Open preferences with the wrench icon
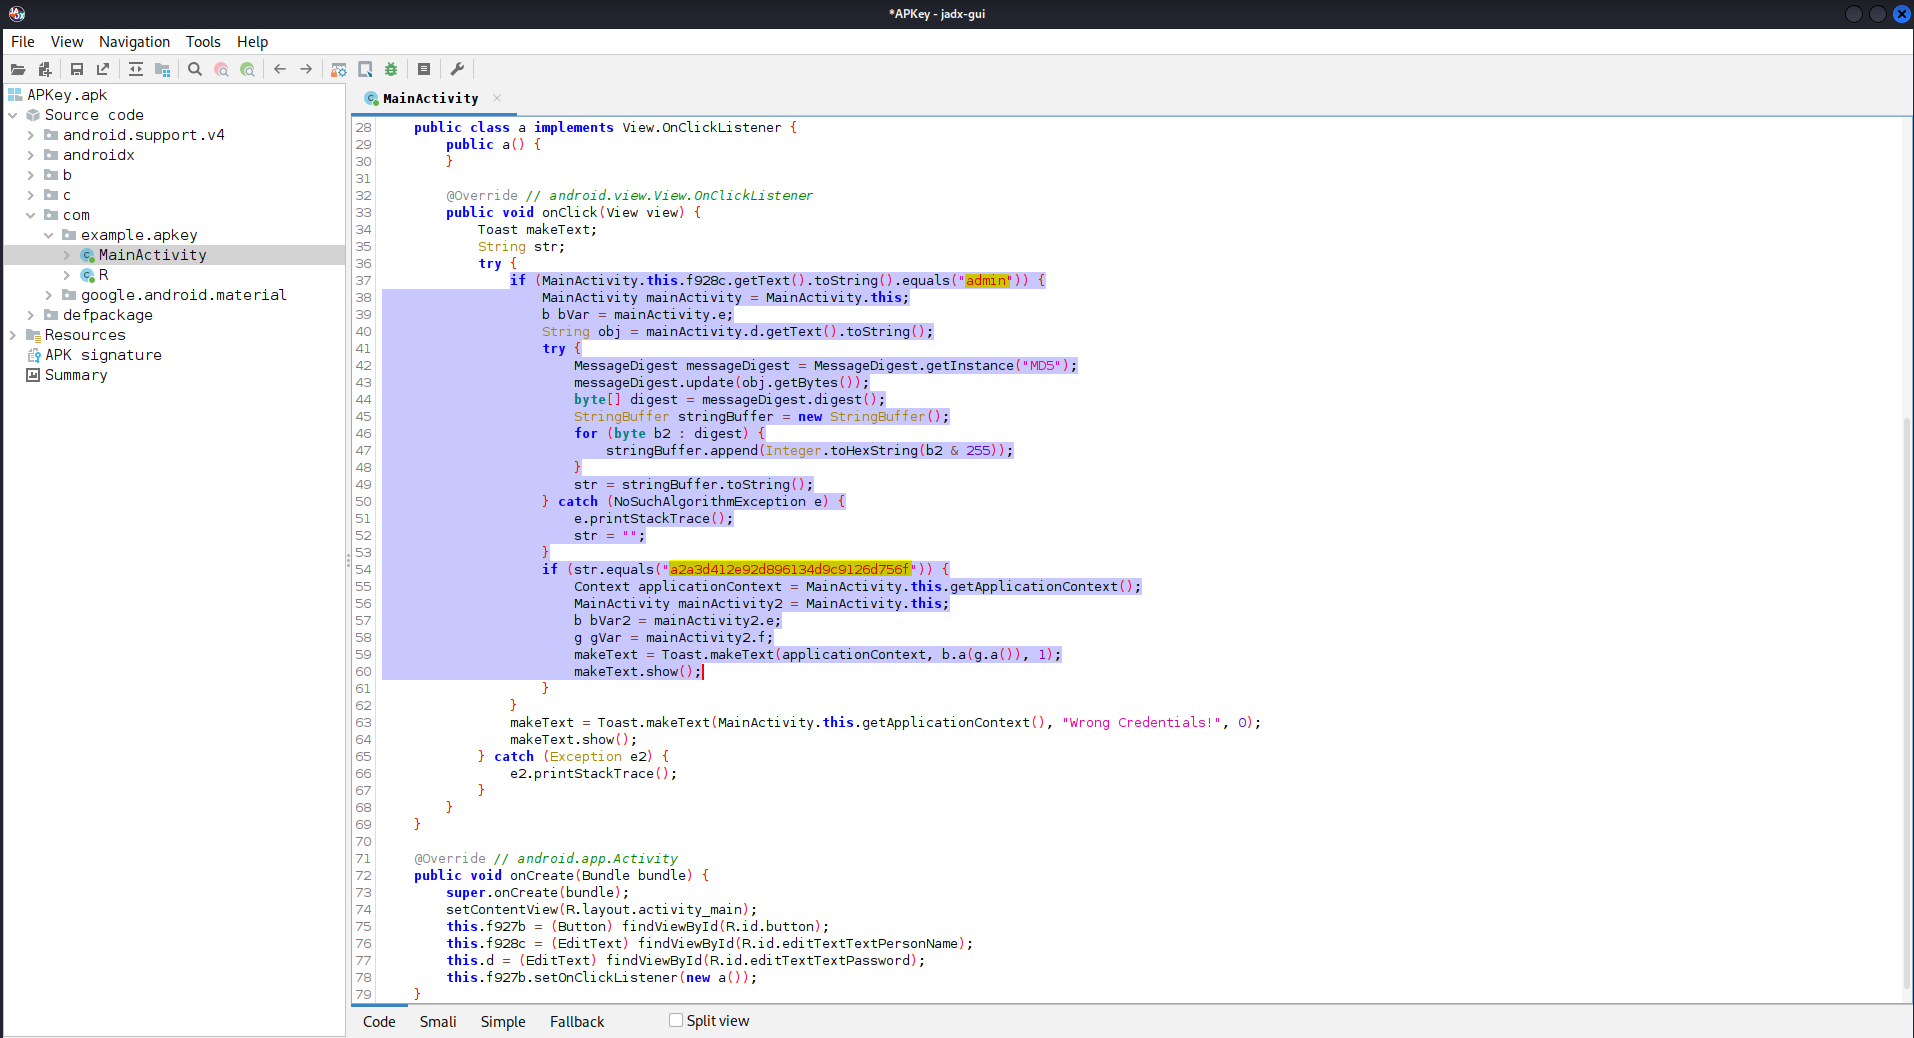Image resolution: width=1914 pixels, height=1038 pixels. point(457,69)
